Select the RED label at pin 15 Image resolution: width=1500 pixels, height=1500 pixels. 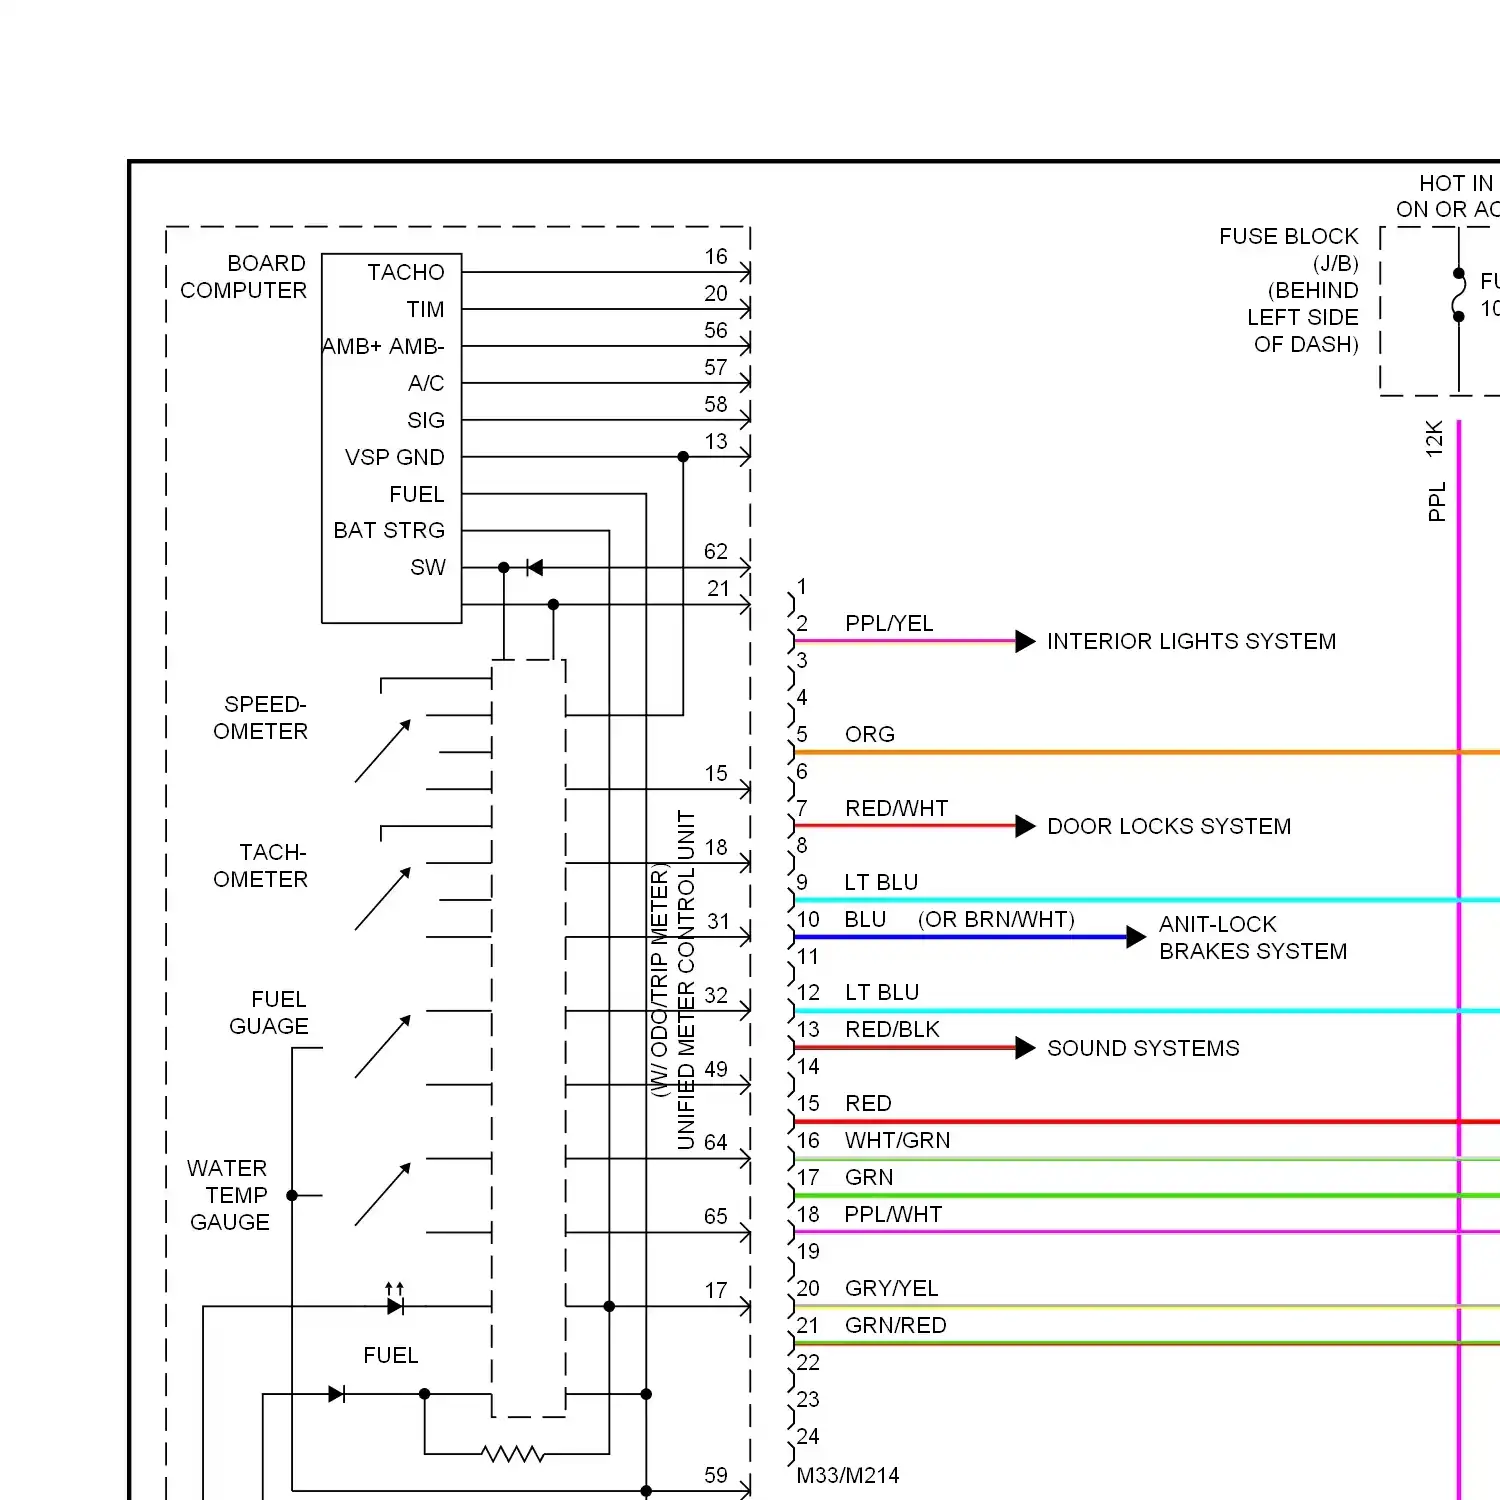tap(868, 1103)
